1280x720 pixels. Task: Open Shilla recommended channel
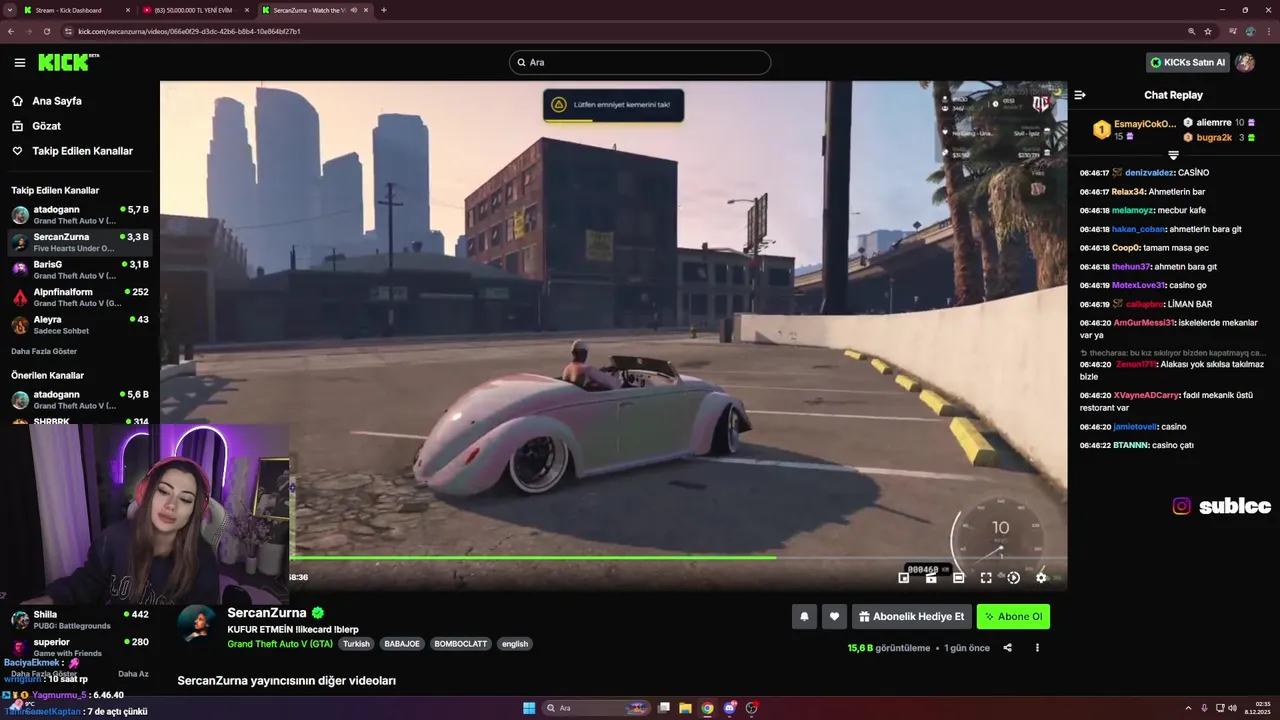tap(80, 620)
